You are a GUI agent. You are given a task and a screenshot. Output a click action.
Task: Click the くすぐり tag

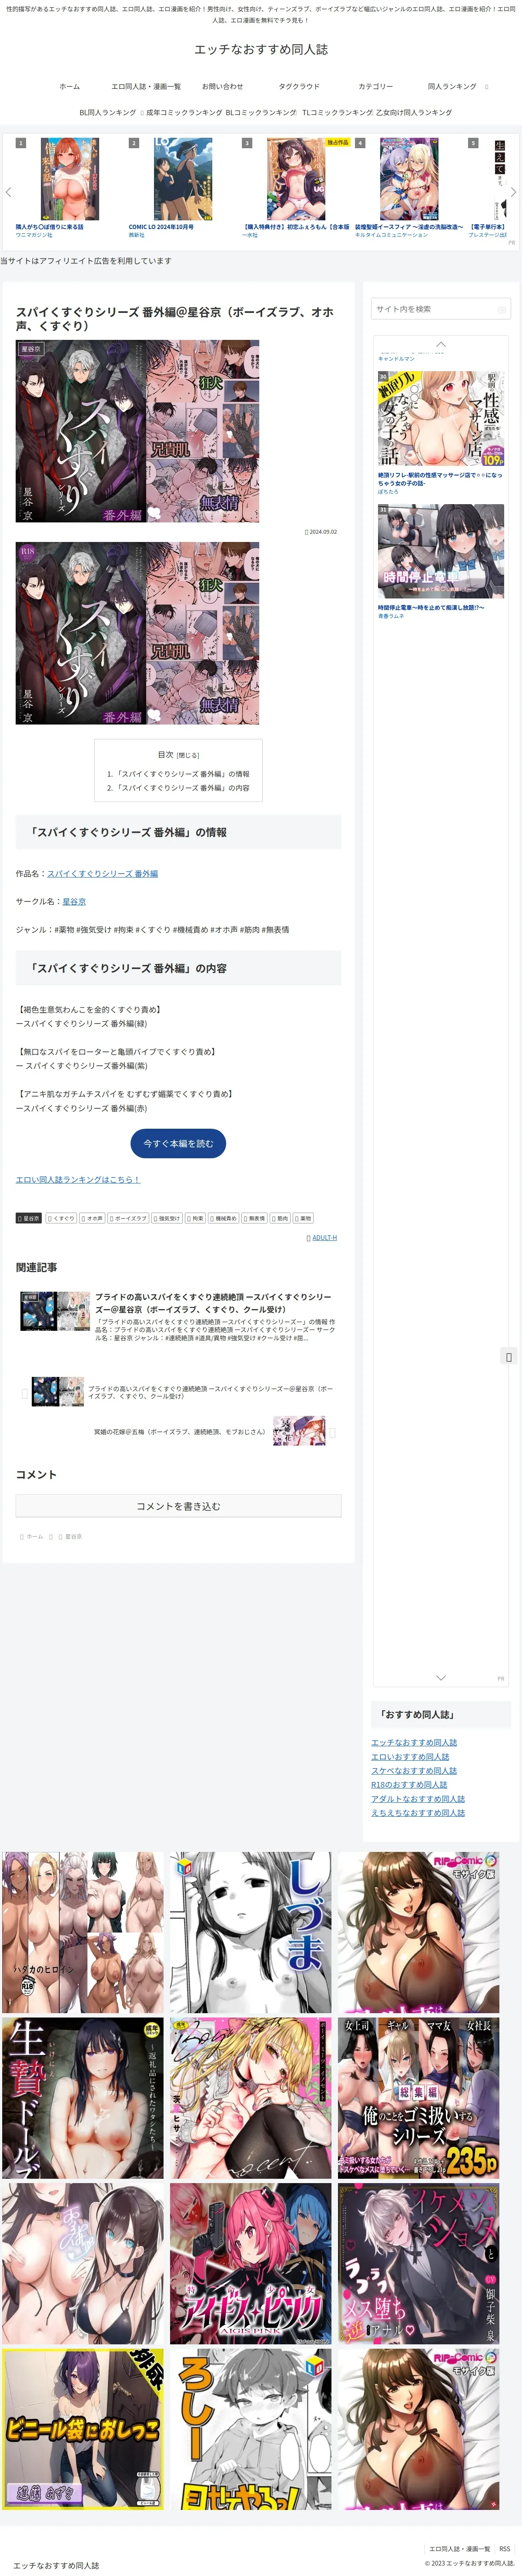tap(61, 1218)
